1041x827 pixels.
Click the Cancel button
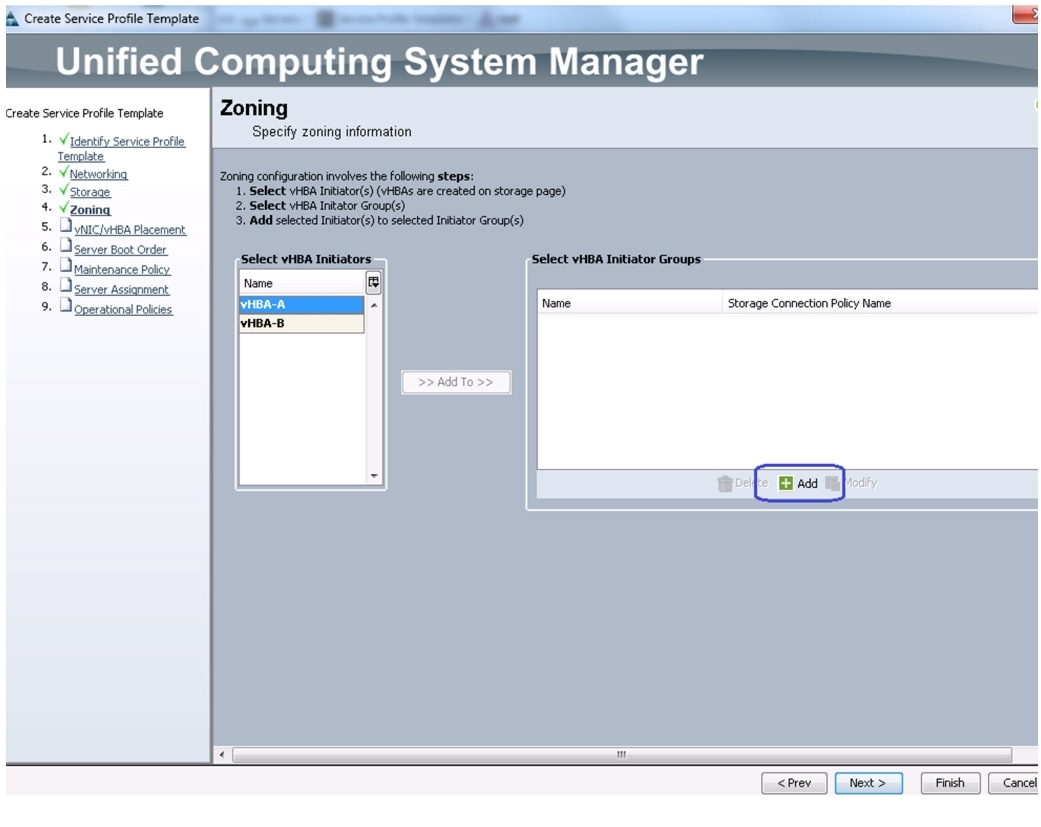click(1014, 783)
